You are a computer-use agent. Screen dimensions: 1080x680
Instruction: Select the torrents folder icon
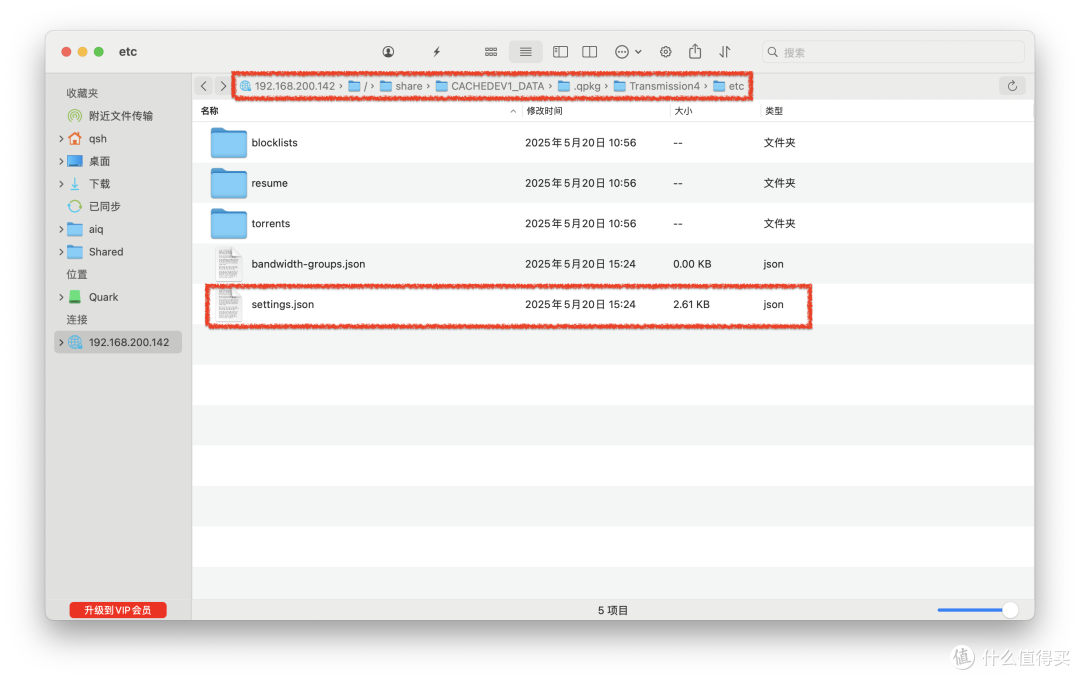tap(229, 223)
